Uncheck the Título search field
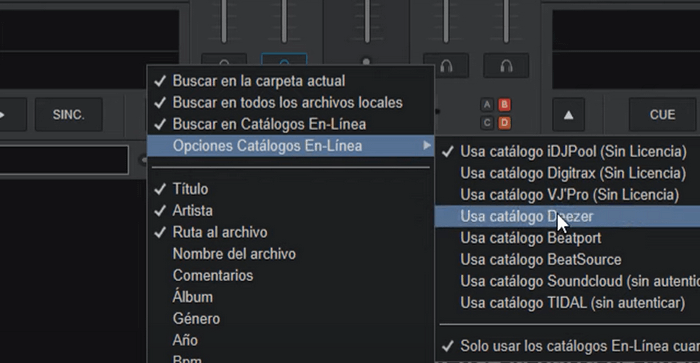 pyautogui.click(x=291, y=189)
